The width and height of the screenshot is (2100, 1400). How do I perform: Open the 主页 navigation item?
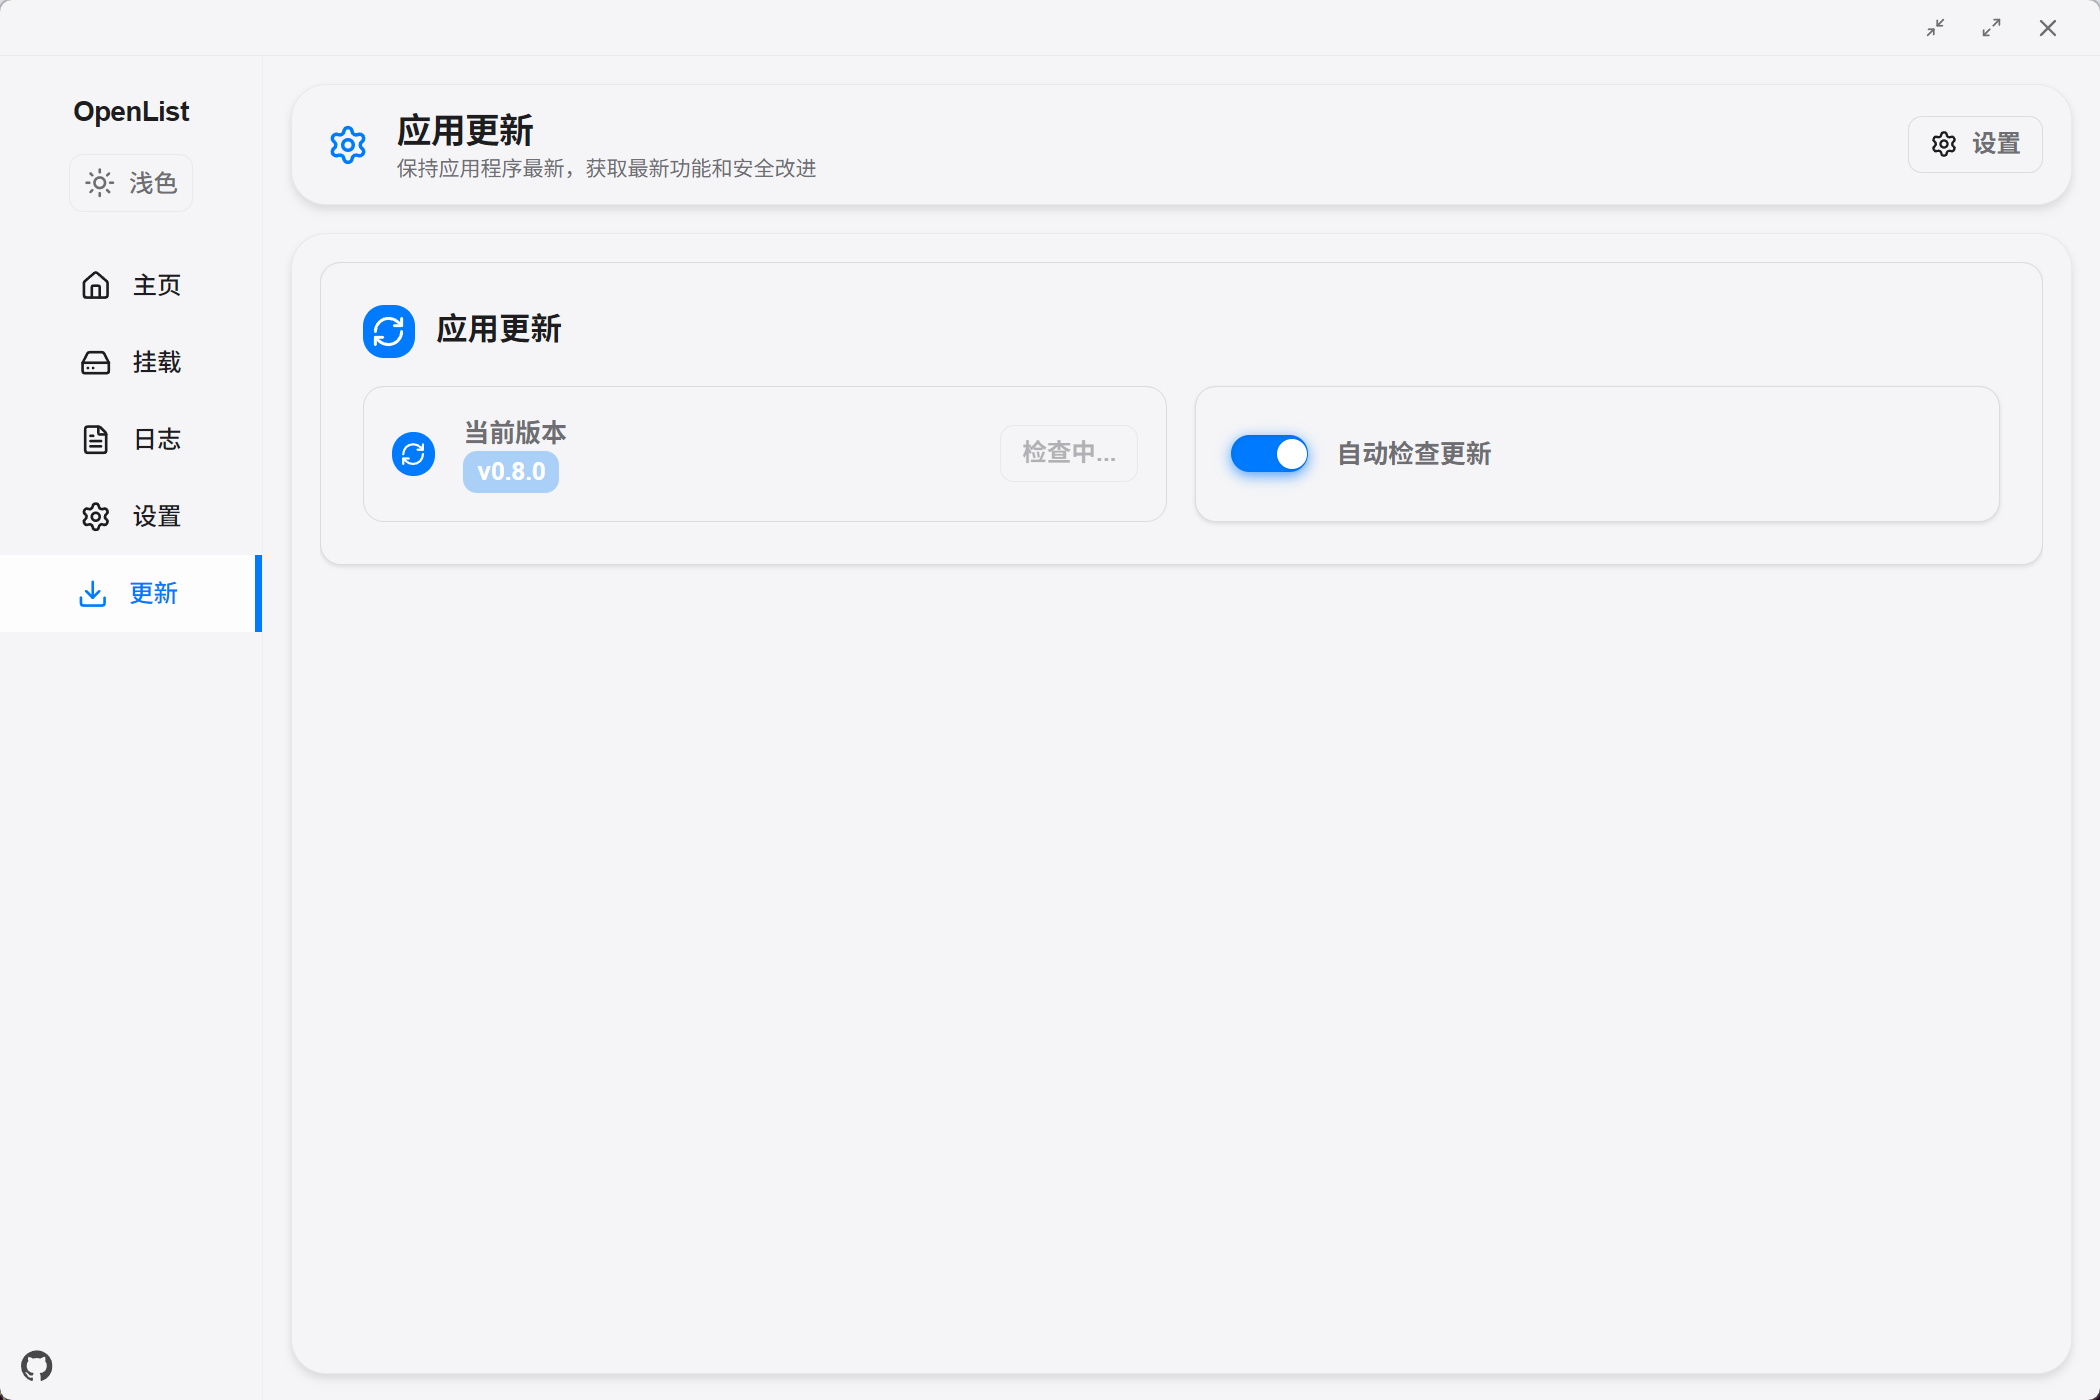coord(157,286)
